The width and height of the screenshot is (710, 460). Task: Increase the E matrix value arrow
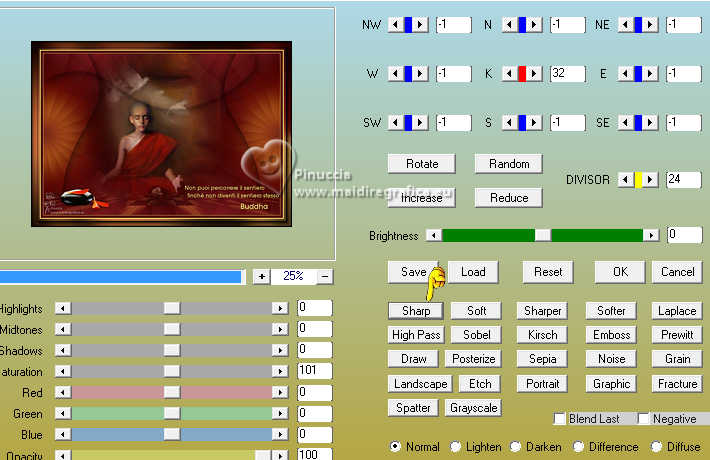(x=651, y=73)
